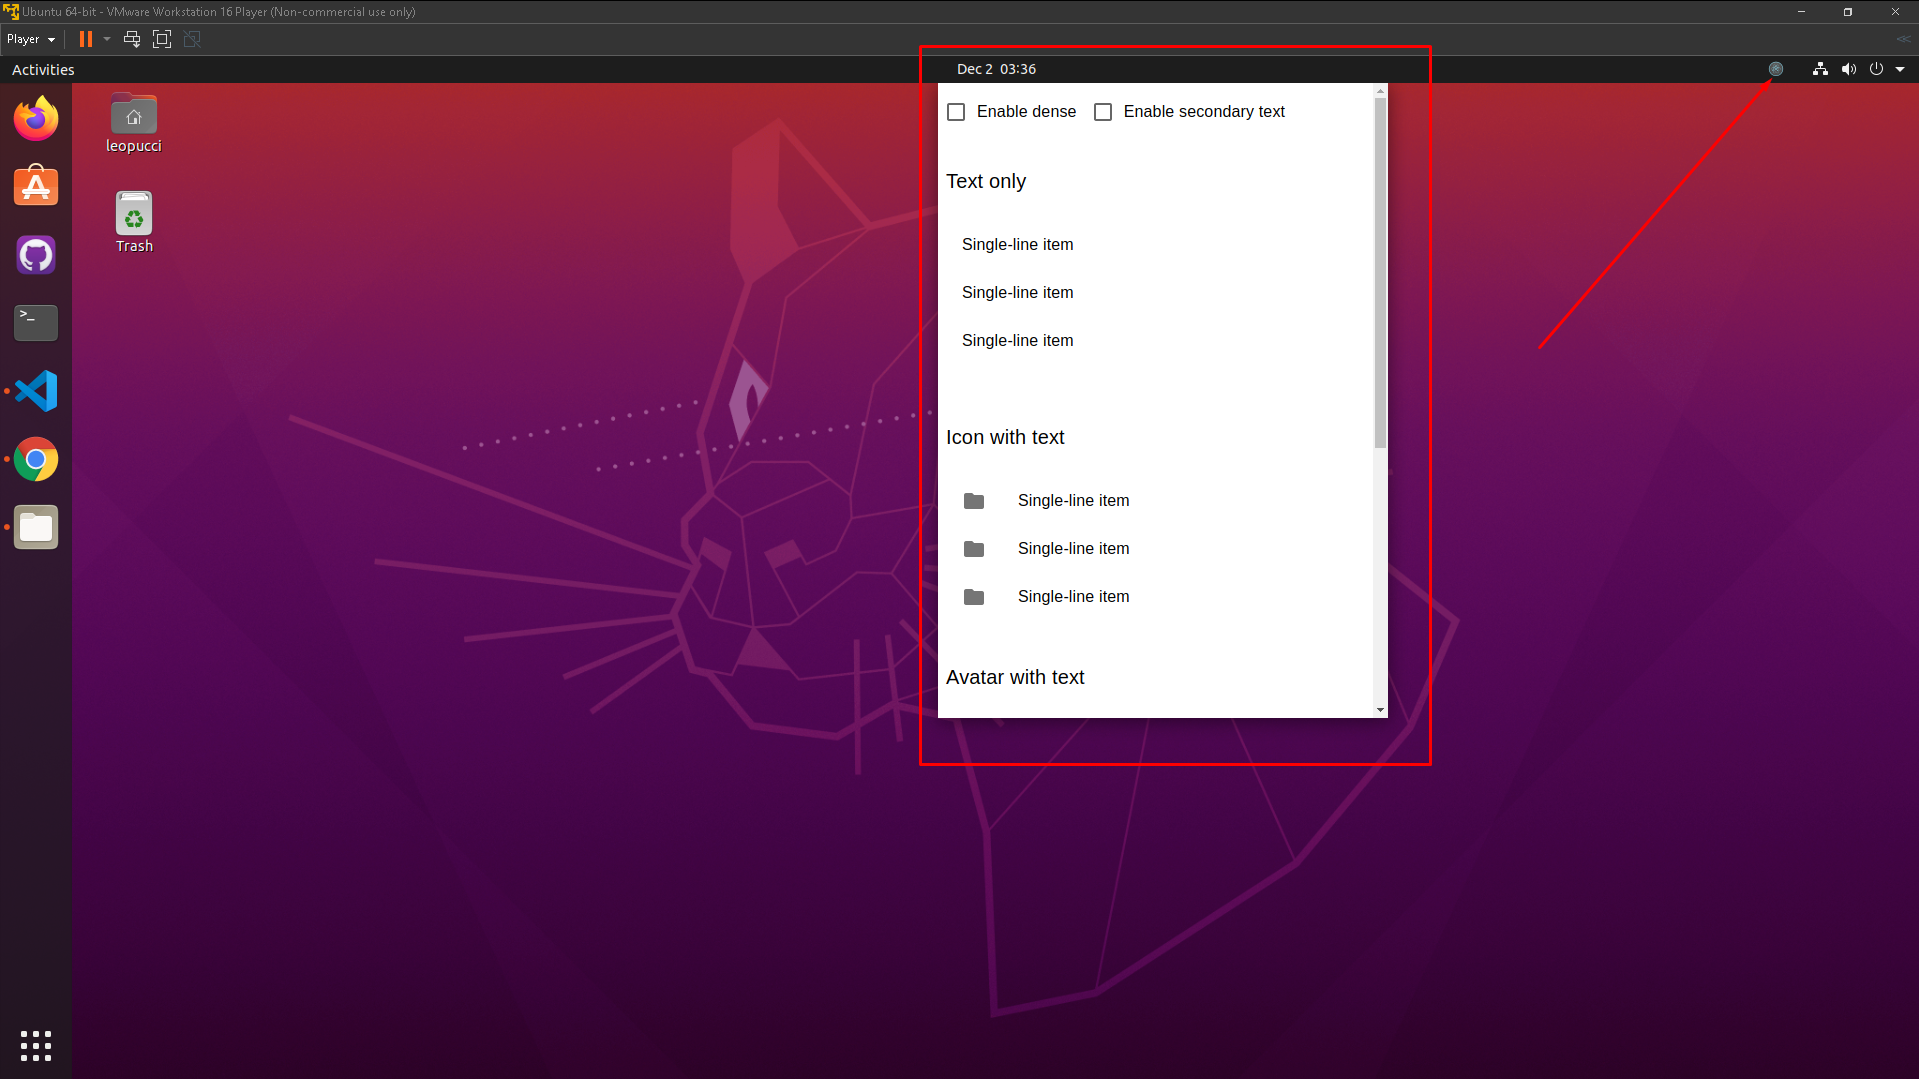Click the popup's scrollbar thumb
Screen dimensions: 1919x1079
1380,272
